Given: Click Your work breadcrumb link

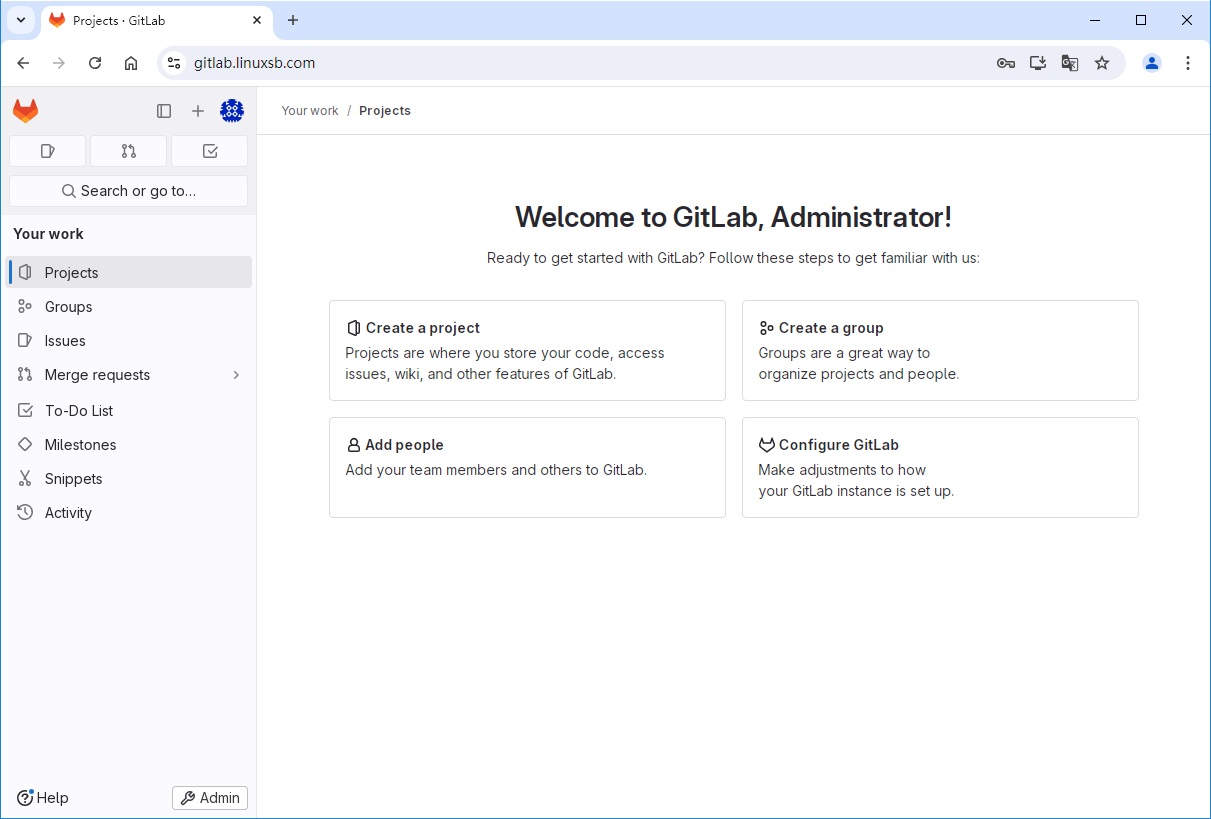Looking at the screenshot, I should coord(310,111).
